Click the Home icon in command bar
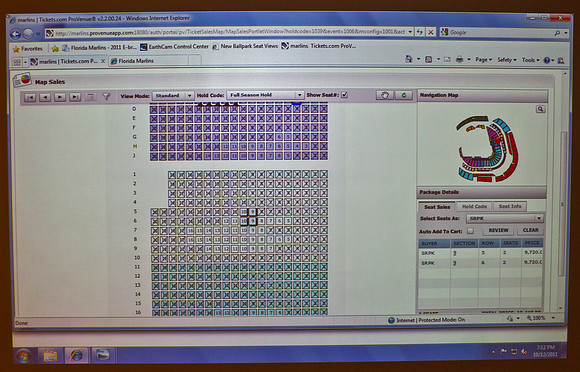Viewport: 580px width, 372px height. pos(409,59)
